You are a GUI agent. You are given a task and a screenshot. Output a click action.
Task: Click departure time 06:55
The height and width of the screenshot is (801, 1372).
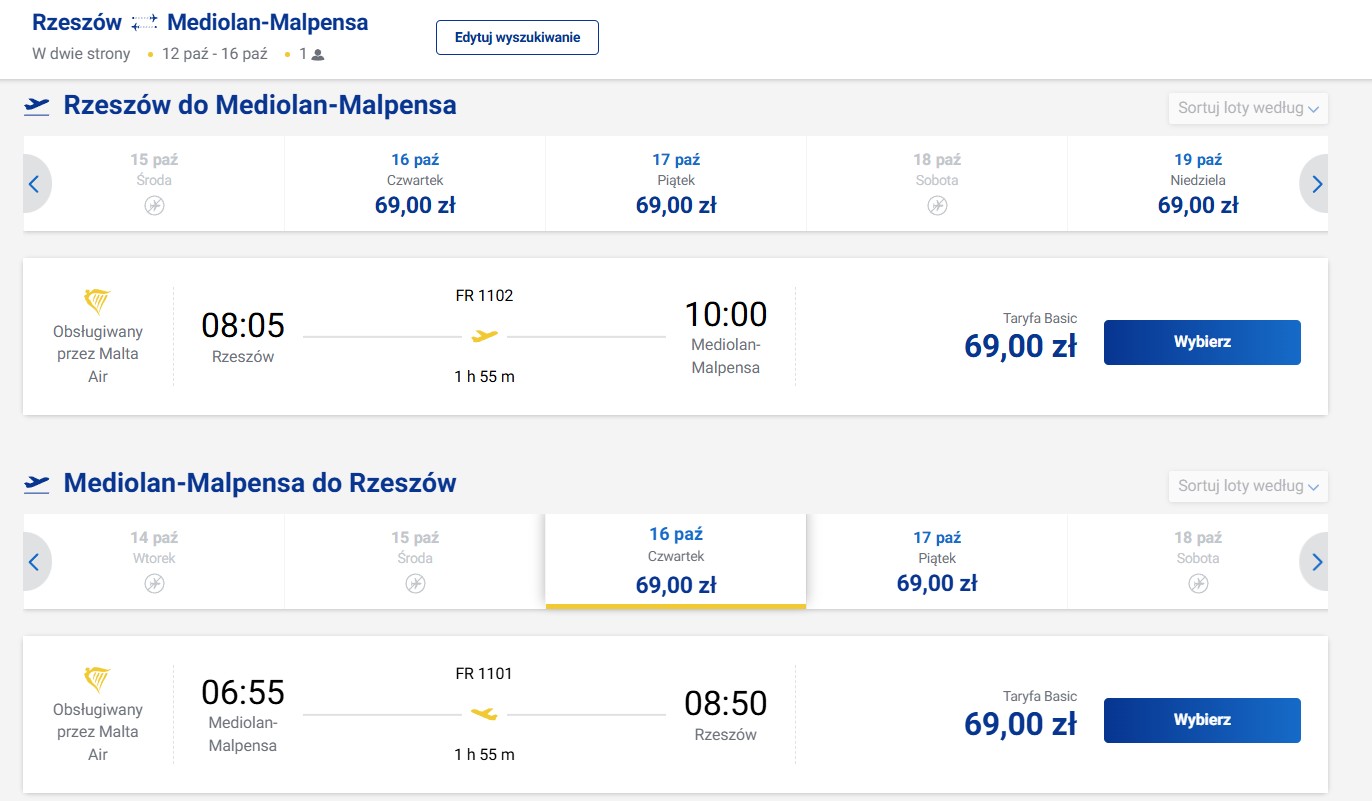[x=243, y=692]
